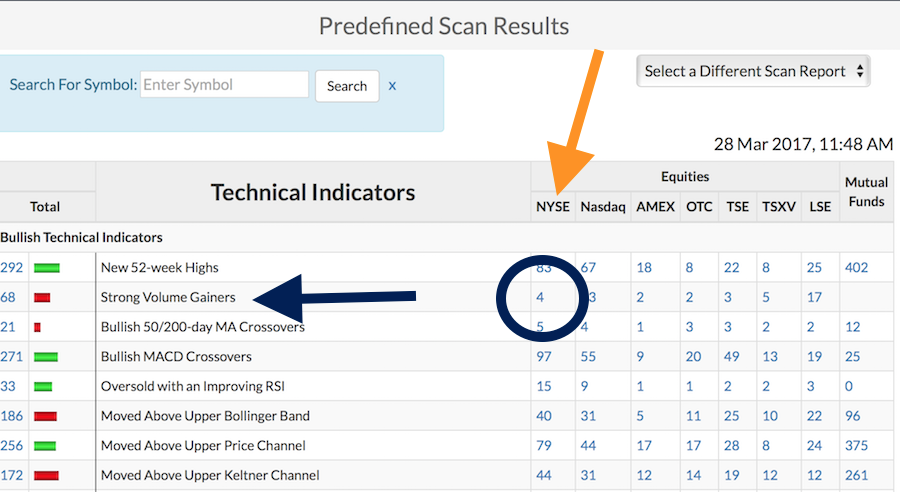The image size is (900, 492).
Task: Click red bar icon for Upper Keltner Channel
Action: (46, 476)
